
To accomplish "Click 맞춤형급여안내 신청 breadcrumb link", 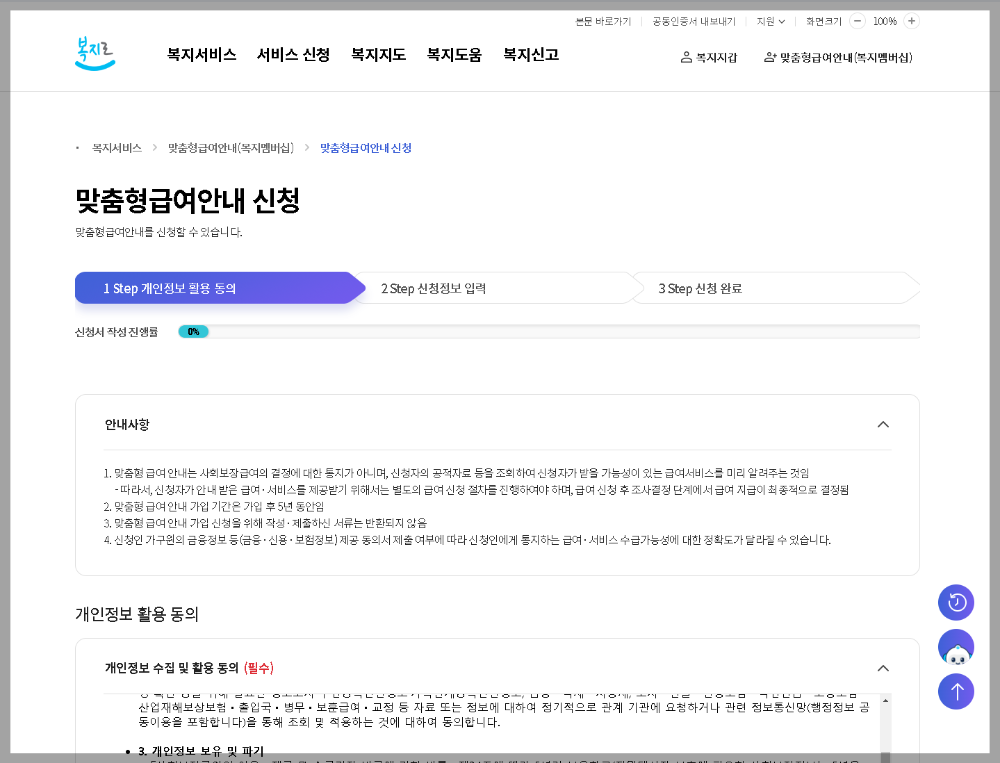I will pos(365,148).
